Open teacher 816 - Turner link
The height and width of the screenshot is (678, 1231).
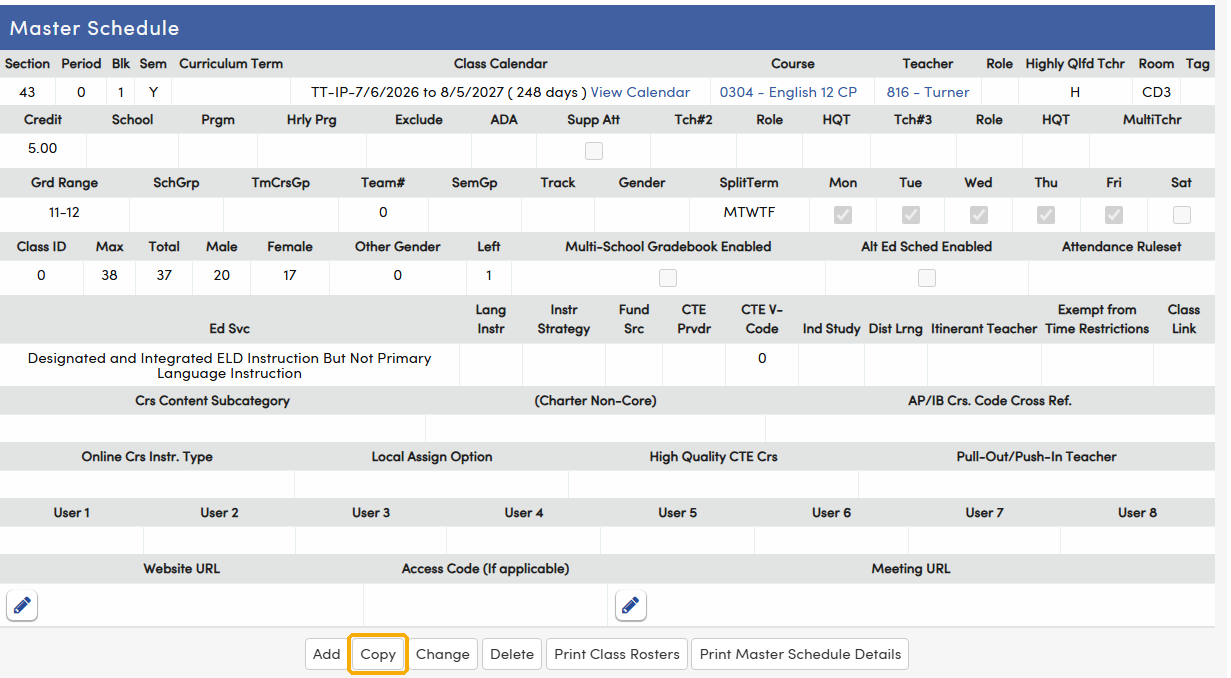(x=928, y=92)
